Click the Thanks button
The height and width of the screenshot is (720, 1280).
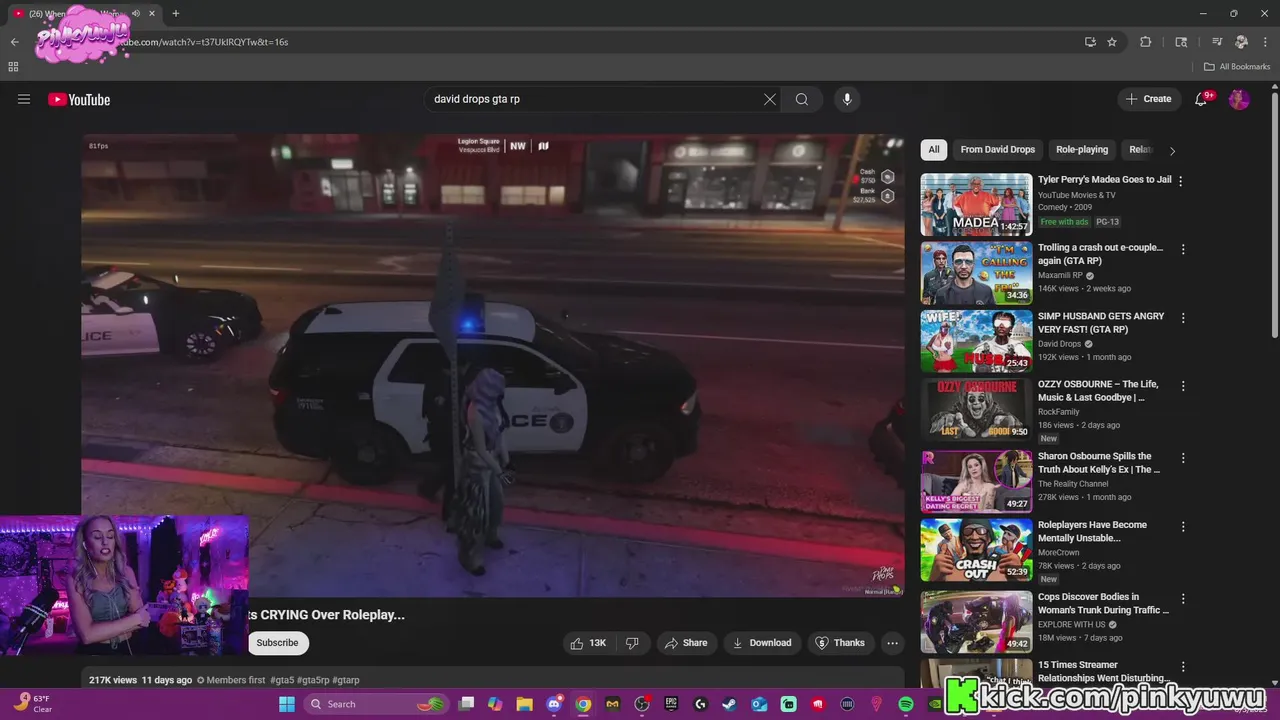pyautogui.click(x=840, y=643)
